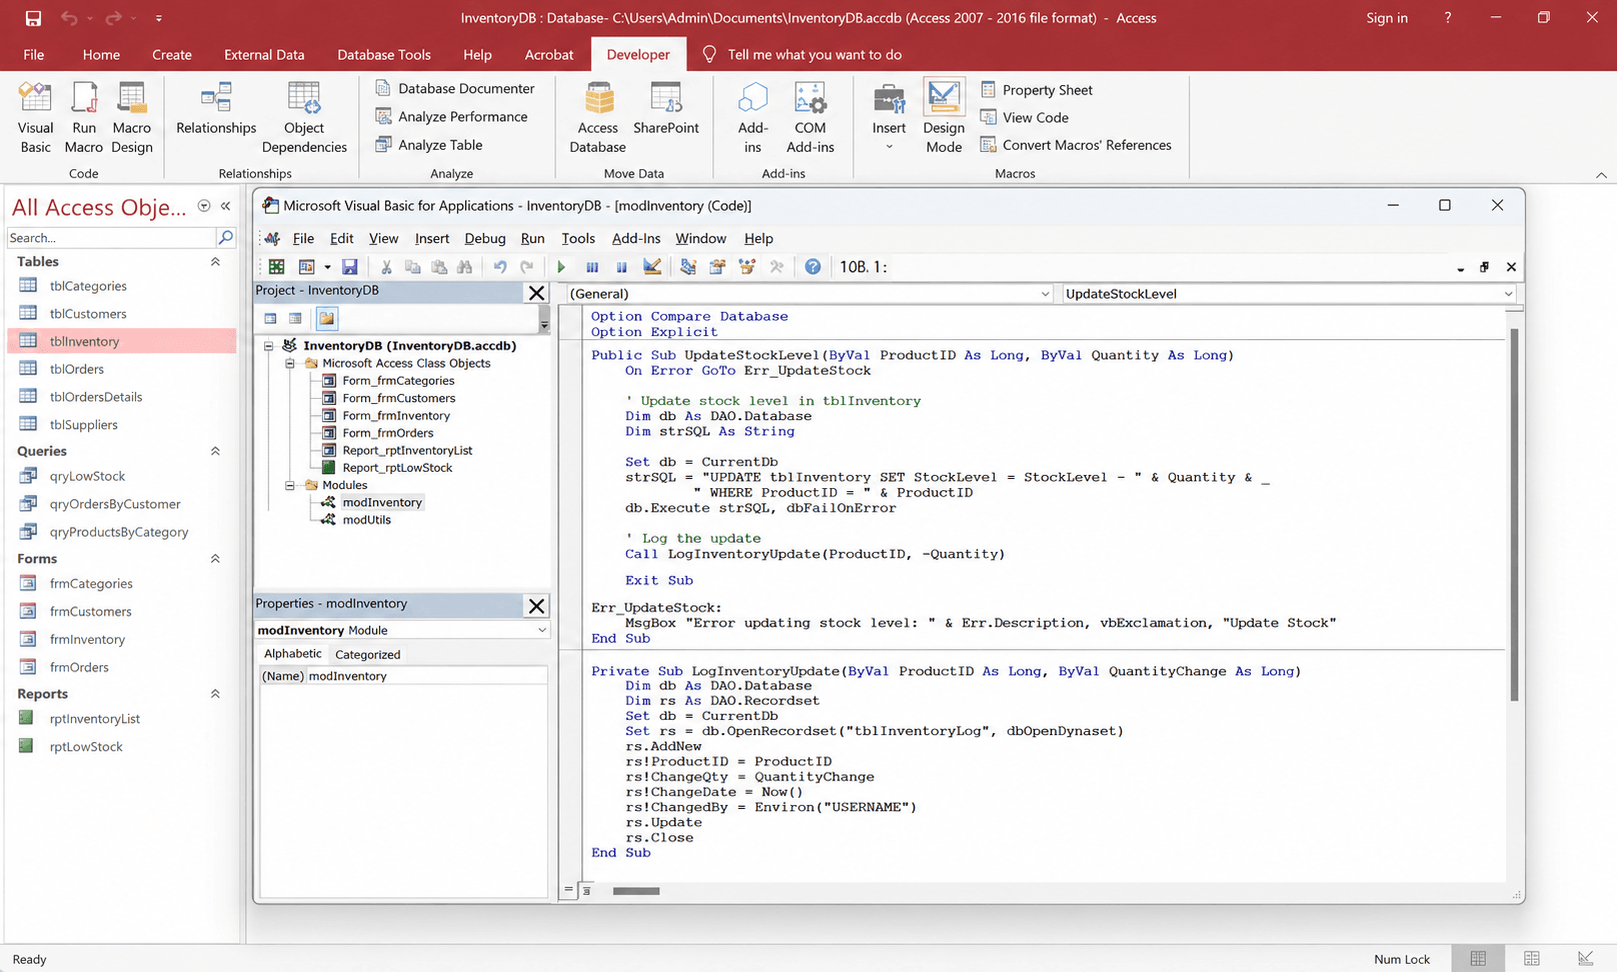
Task: Open the Property Sheet
Action: (1036, 89)
